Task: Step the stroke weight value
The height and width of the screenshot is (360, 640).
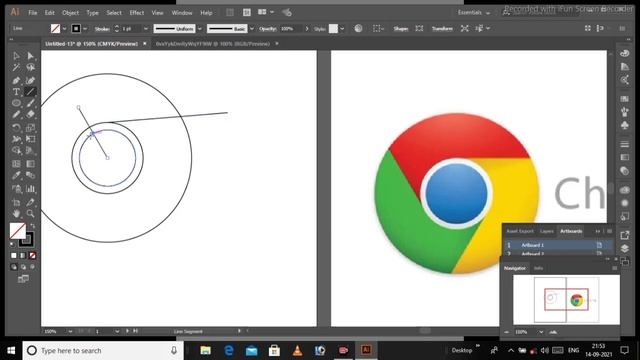Action: coord(117,29)
